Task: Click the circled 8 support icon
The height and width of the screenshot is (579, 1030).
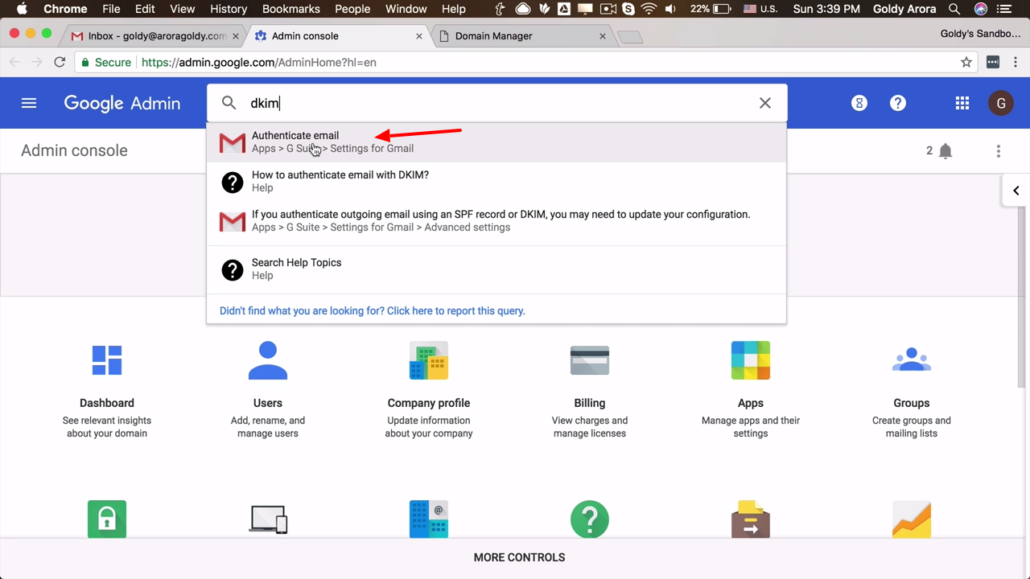Action: tap(859, 103)
